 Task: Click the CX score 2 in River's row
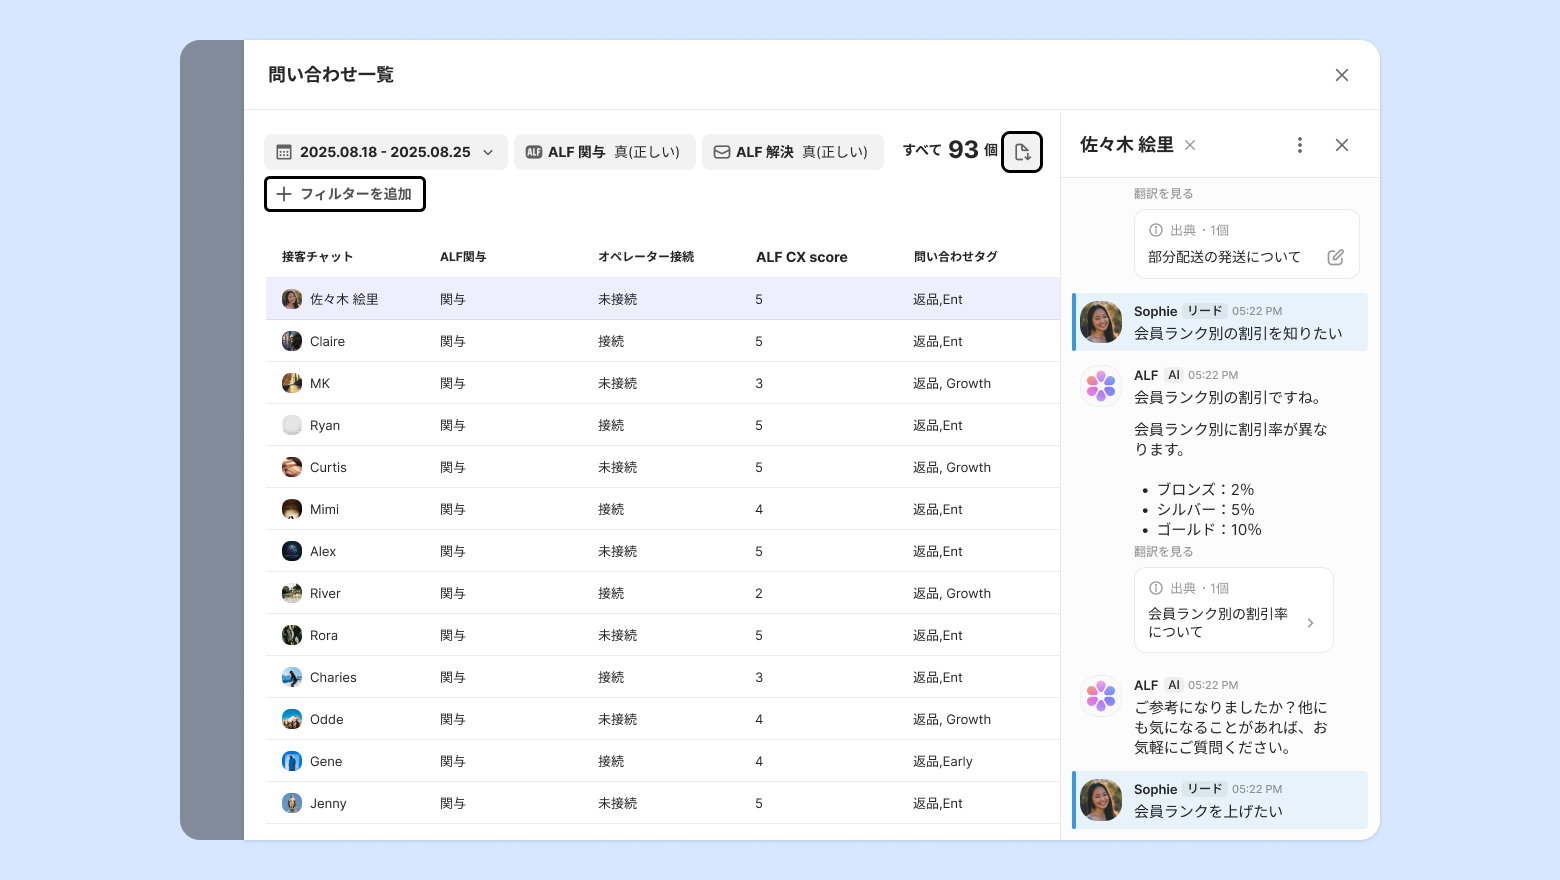pos(759,593)
